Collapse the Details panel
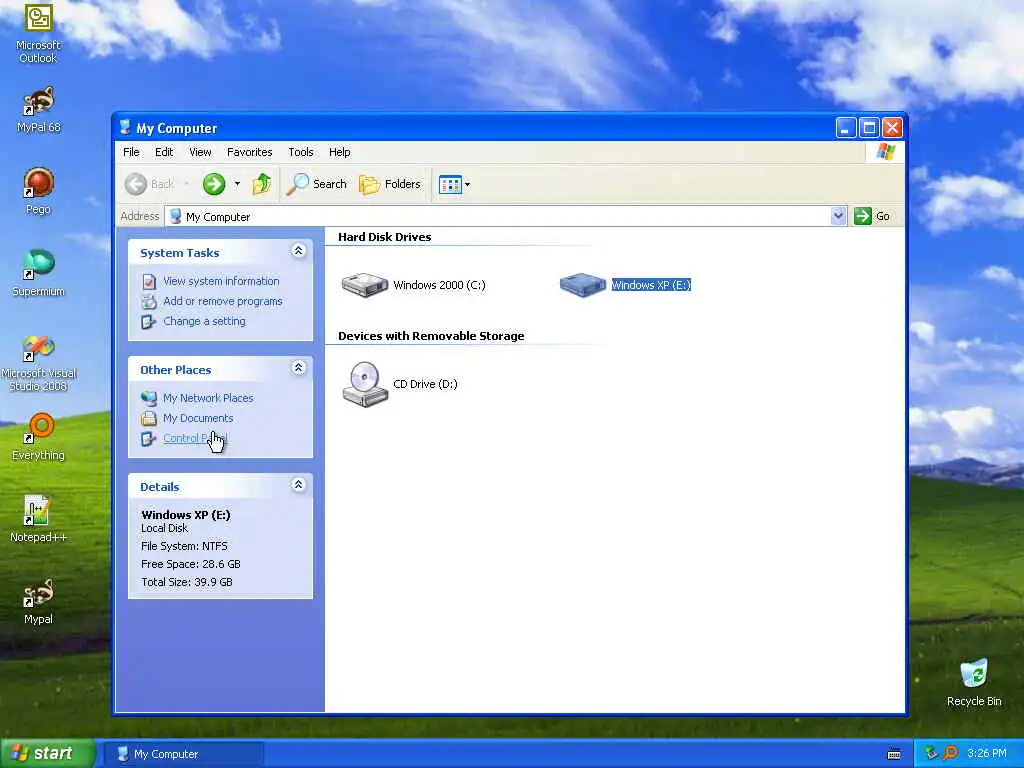Image resolution: width=1024 pixels, height=768 pixels. point(298,485)
